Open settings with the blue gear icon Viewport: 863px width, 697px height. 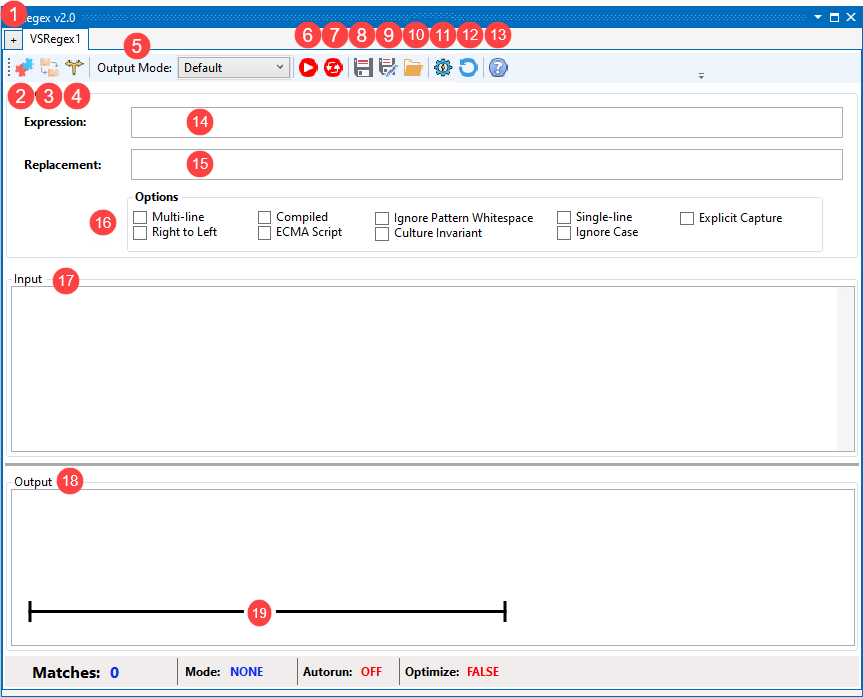(x=443, y=68)
